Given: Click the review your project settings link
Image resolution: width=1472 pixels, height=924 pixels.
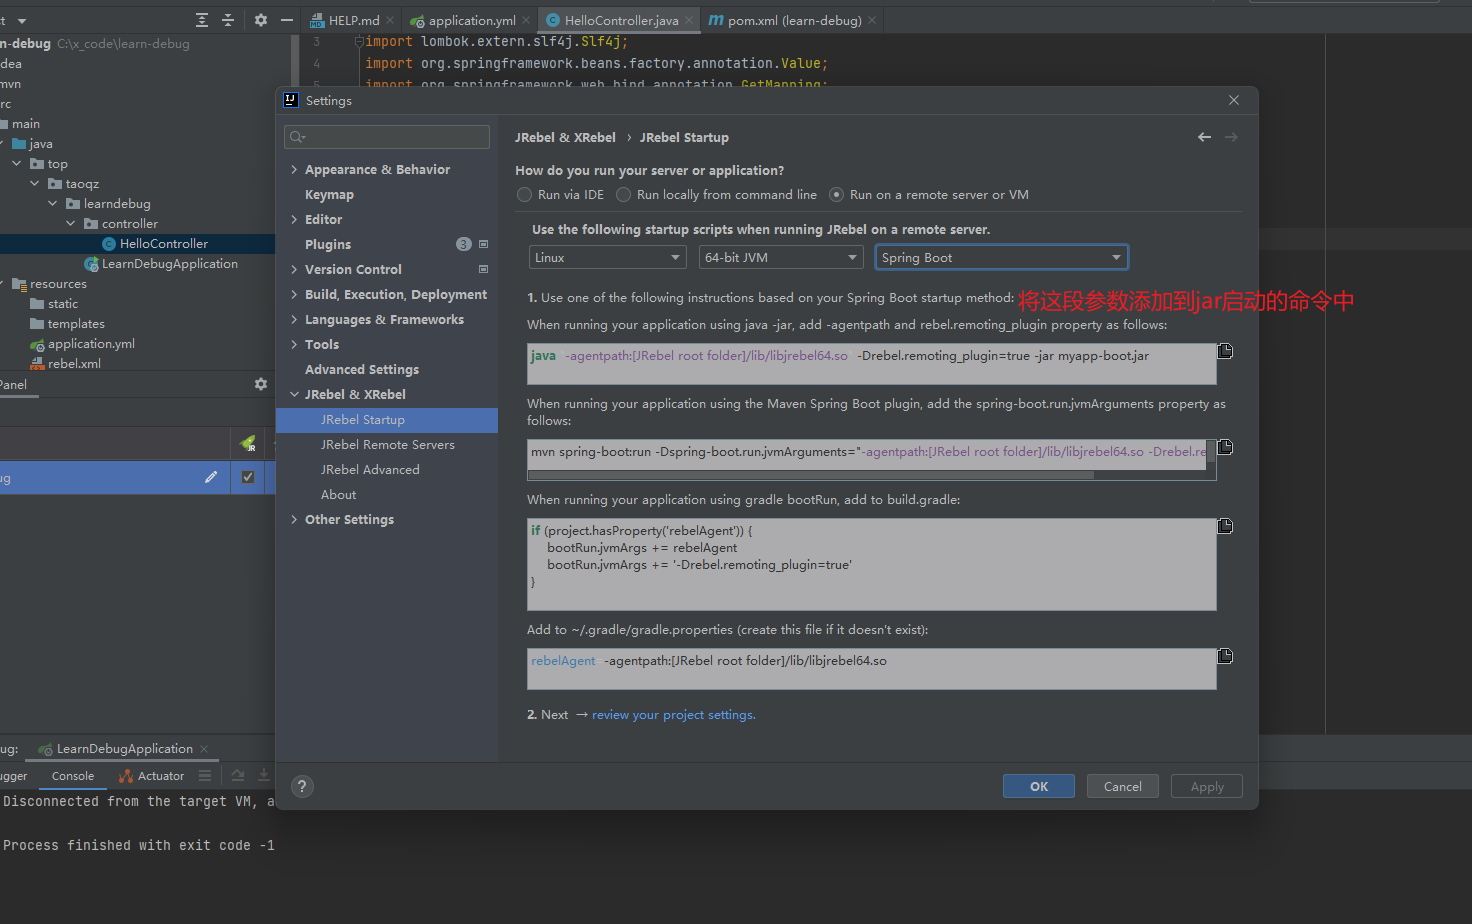Looking at the screenshot, I should tap(674, 715).
